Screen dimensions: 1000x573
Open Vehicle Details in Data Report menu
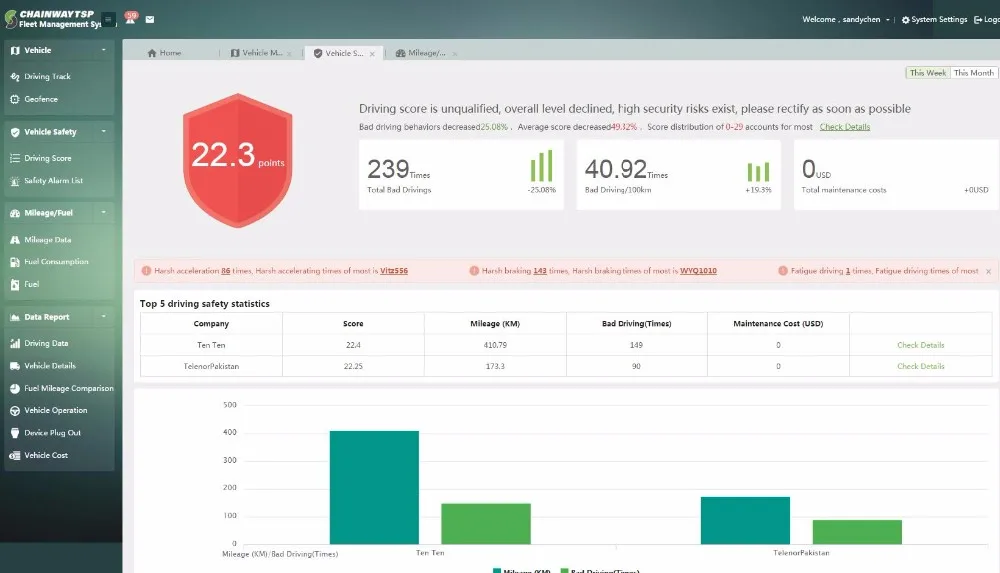point(50,366)
